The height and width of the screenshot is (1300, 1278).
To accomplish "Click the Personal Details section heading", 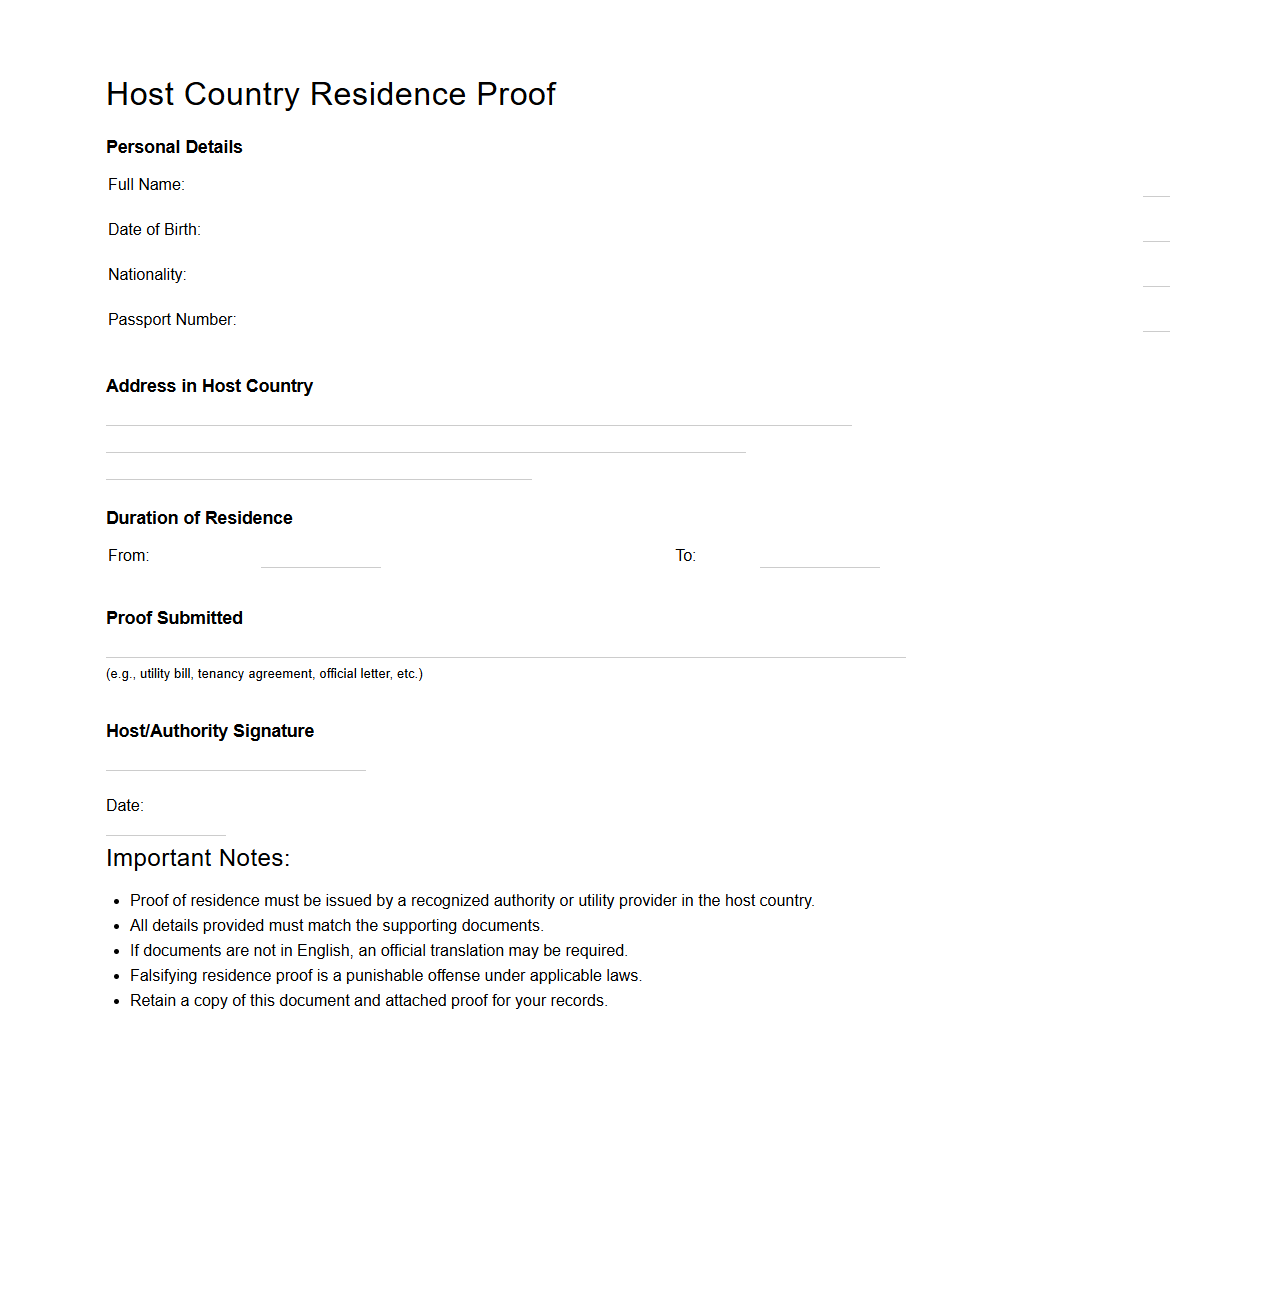I will pos(174,147).
